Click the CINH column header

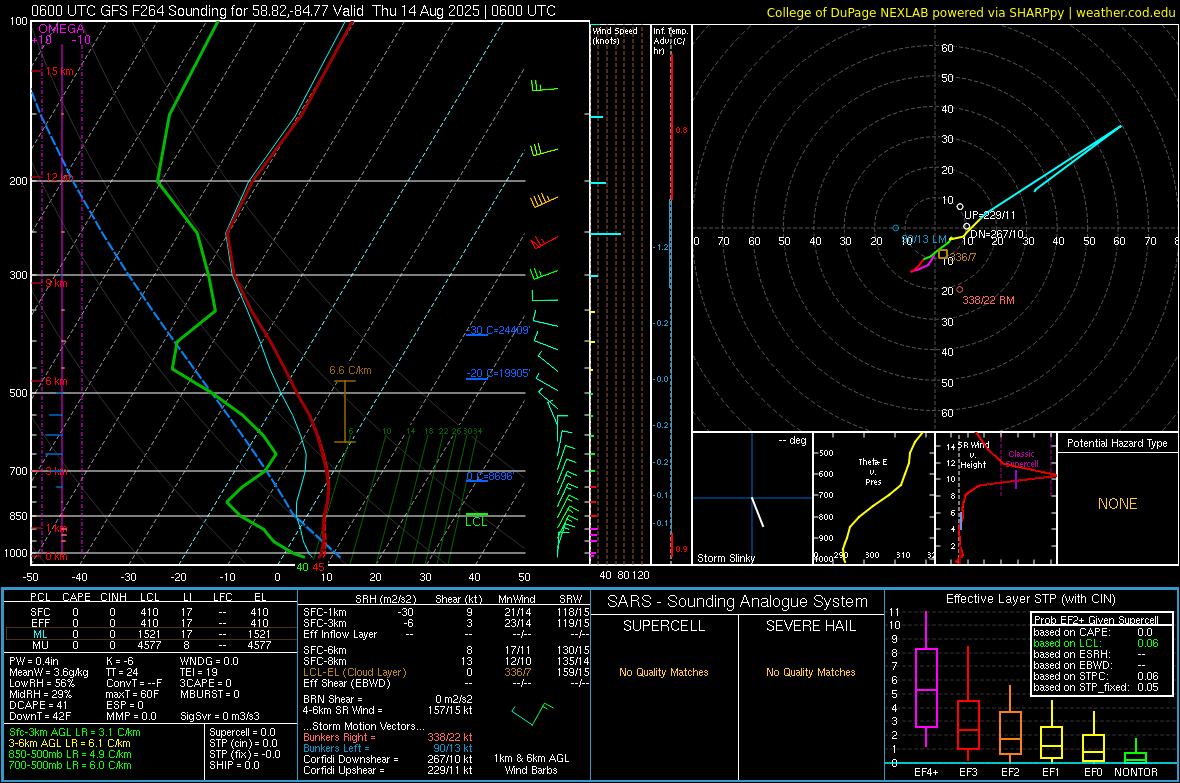click(x=114, y=597)
